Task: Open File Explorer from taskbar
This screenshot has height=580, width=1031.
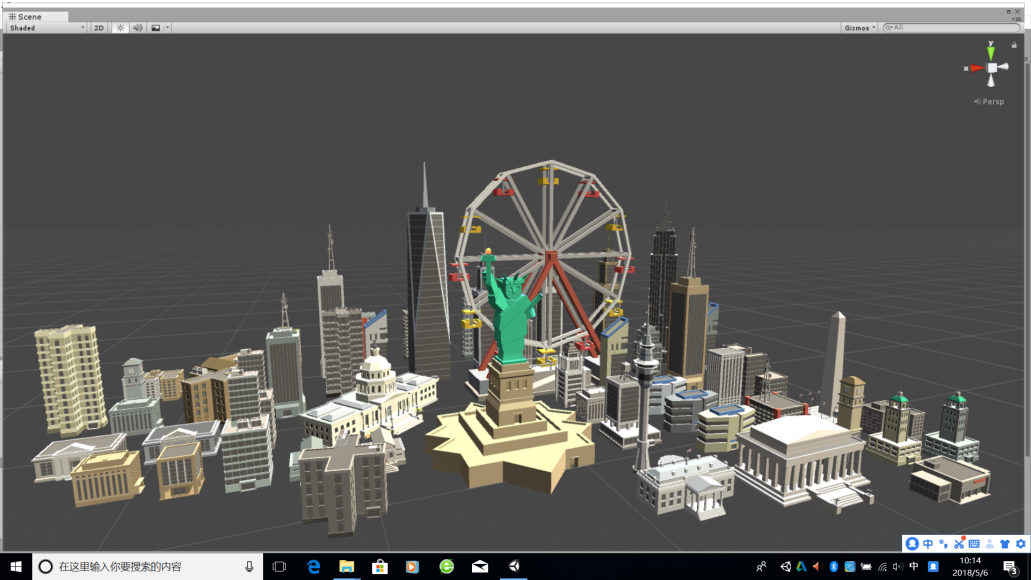Action: click(347, 566)
